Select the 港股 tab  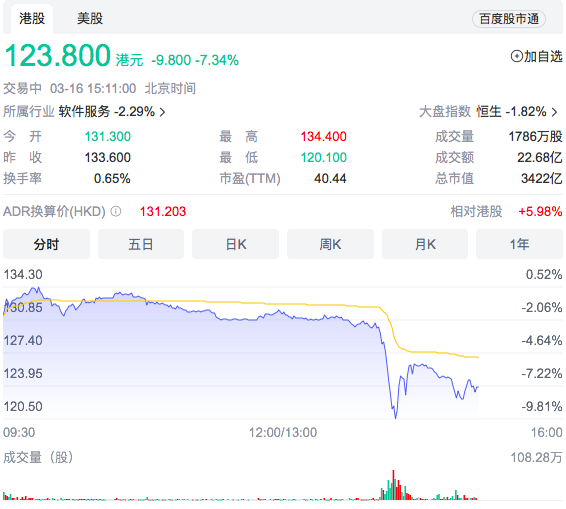click(32, 18)
